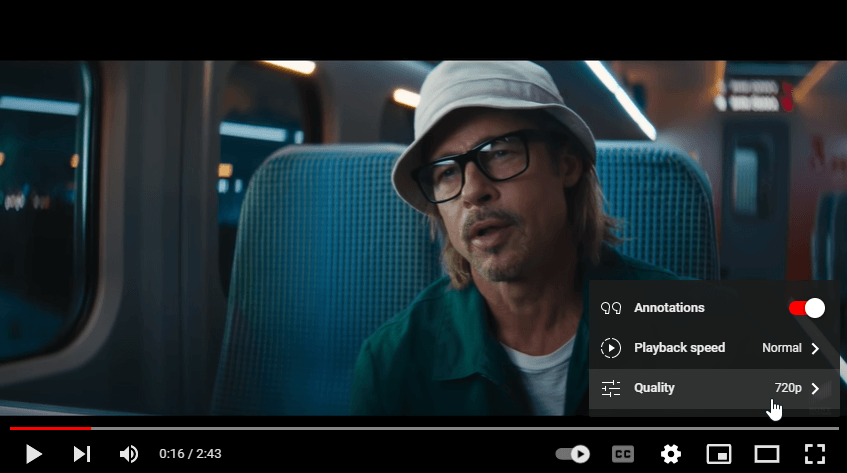The height and width of the screenshot is (473, 847).
Task: Click the 720p quality value
Action: click(x=788, y=388)
